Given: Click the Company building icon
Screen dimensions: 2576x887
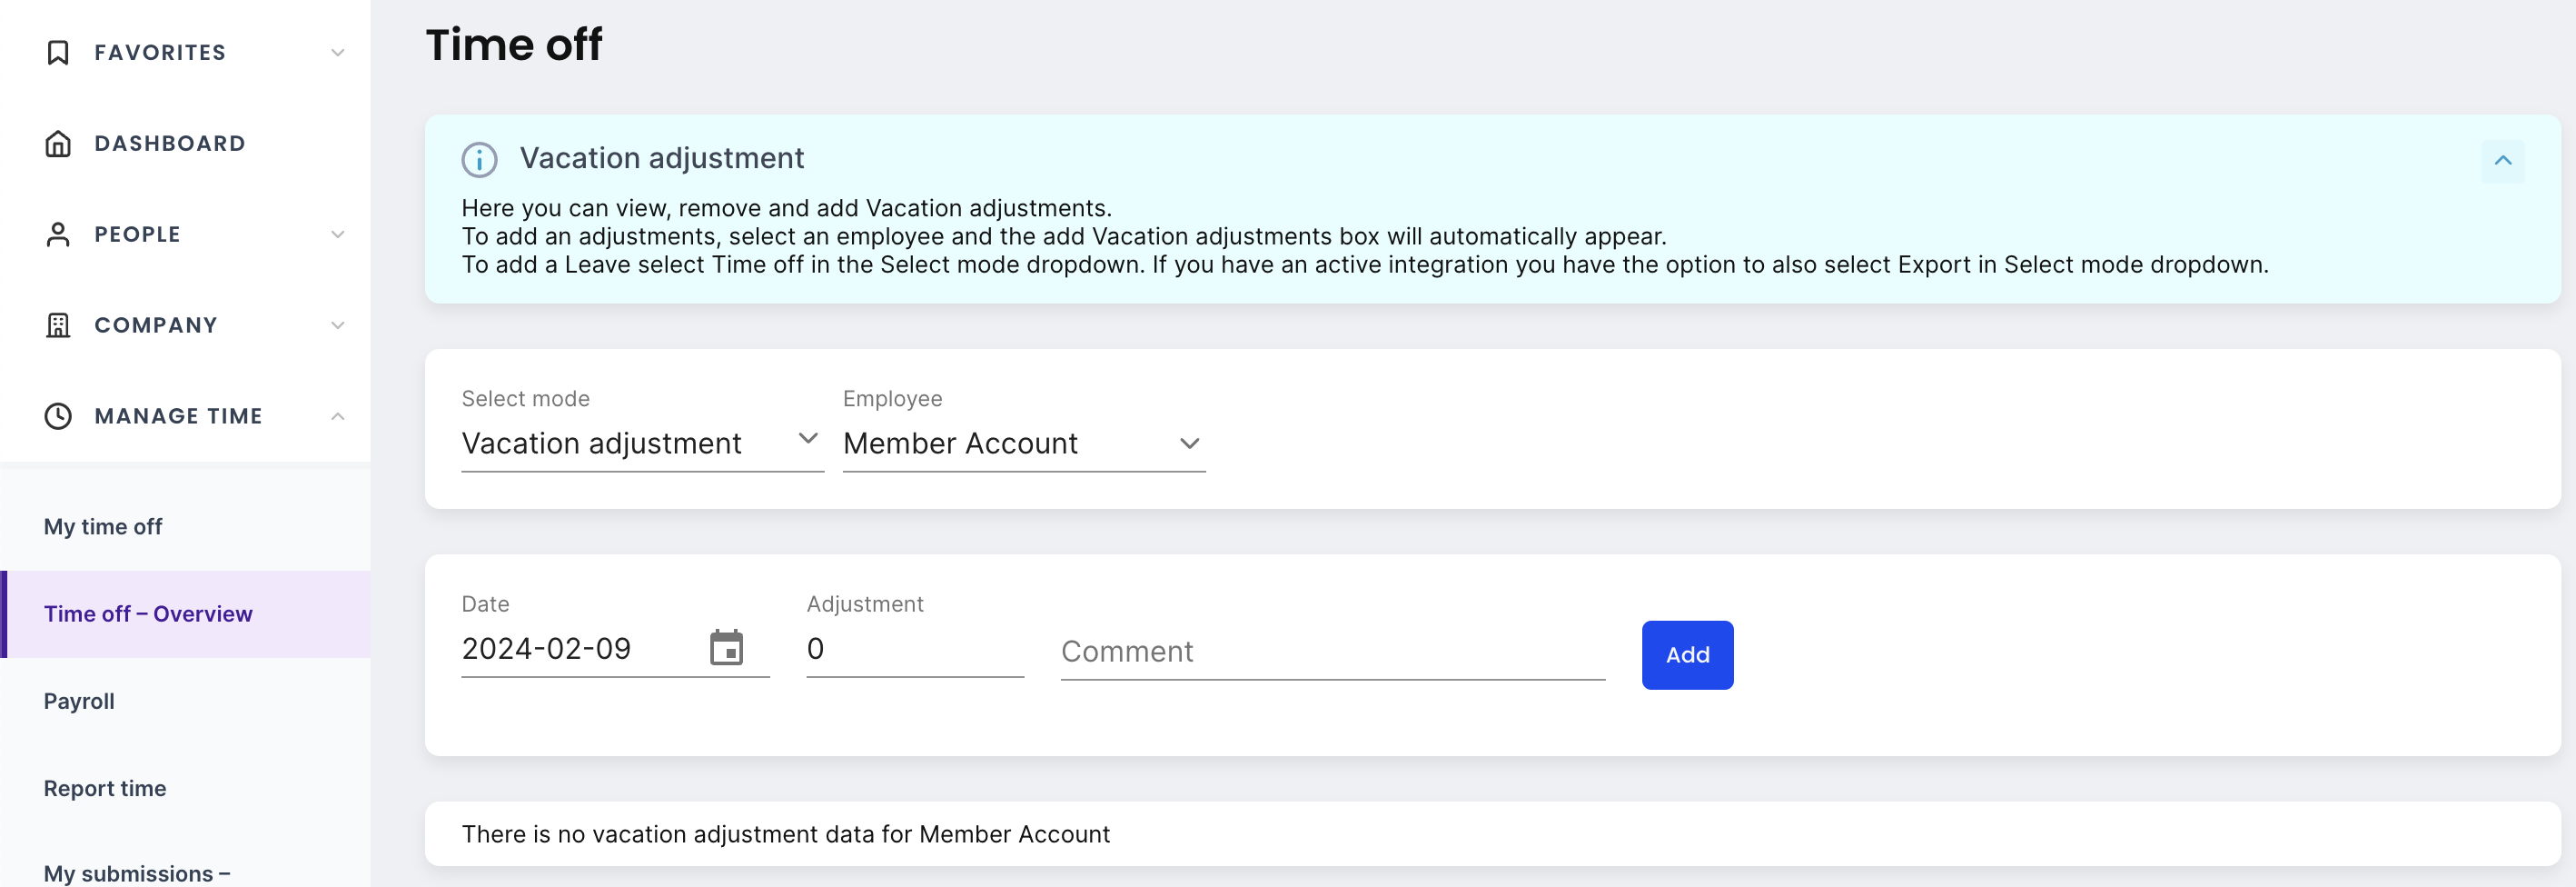Looking at the screenshot, I should click(x=58, y=326).
